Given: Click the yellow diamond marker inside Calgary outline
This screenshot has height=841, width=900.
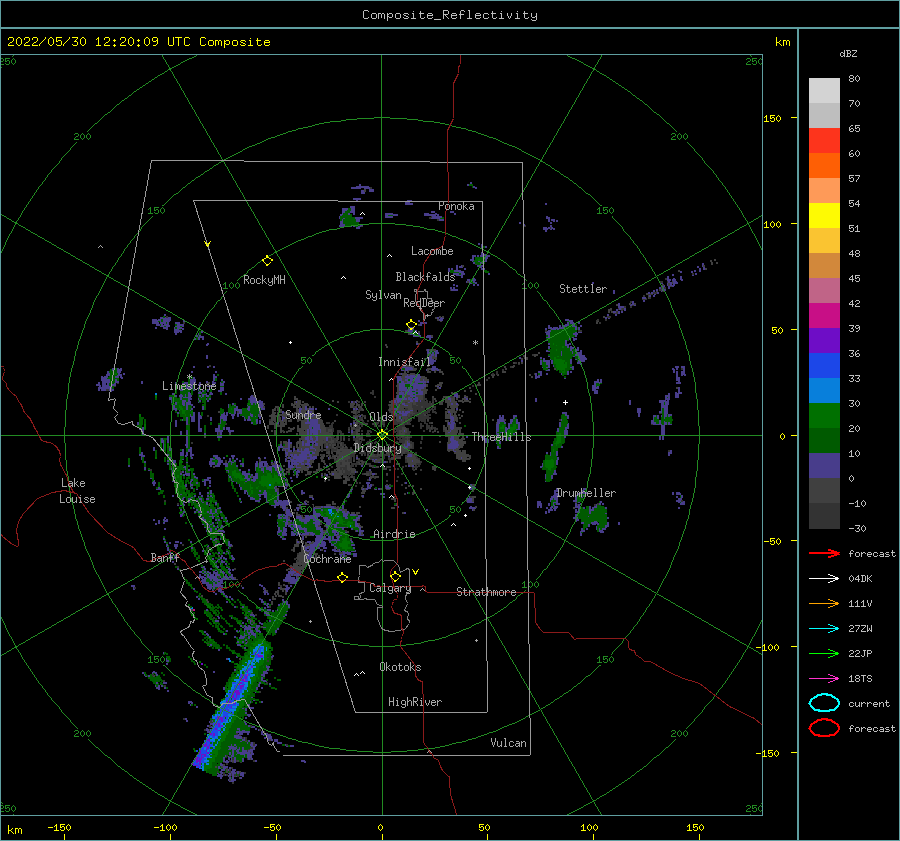Looking at the screenshot, I should tap(395, 576).
